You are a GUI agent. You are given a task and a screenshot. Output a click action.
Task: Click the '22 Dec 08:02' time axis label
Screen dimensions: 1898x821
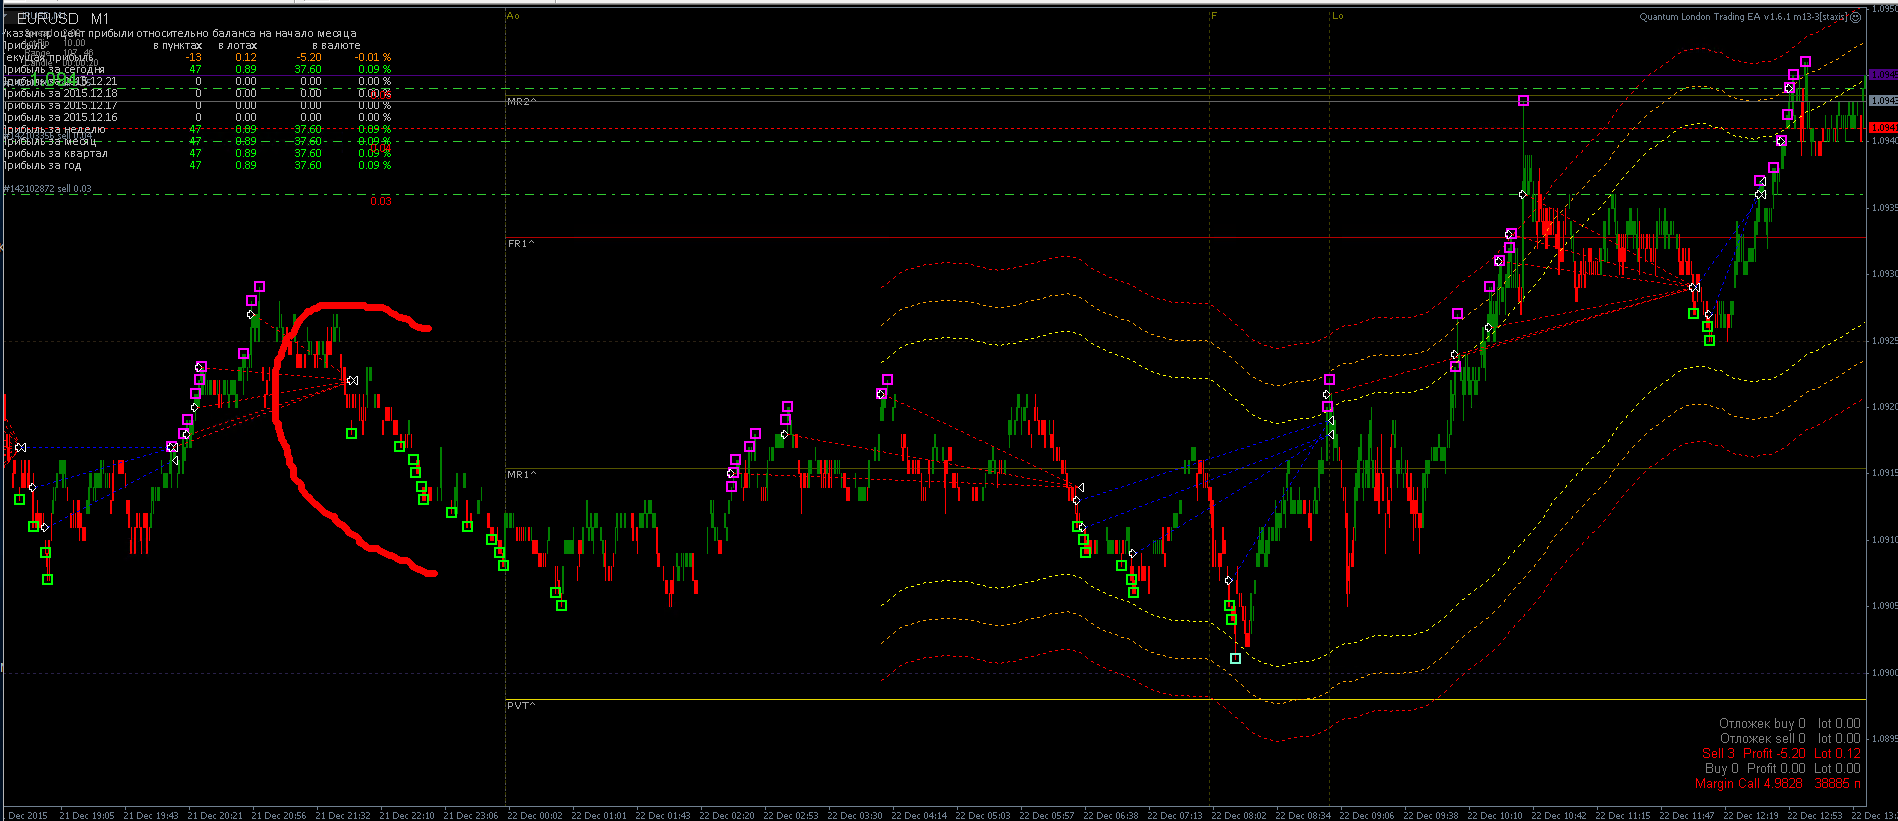(x=1240, y=815)
